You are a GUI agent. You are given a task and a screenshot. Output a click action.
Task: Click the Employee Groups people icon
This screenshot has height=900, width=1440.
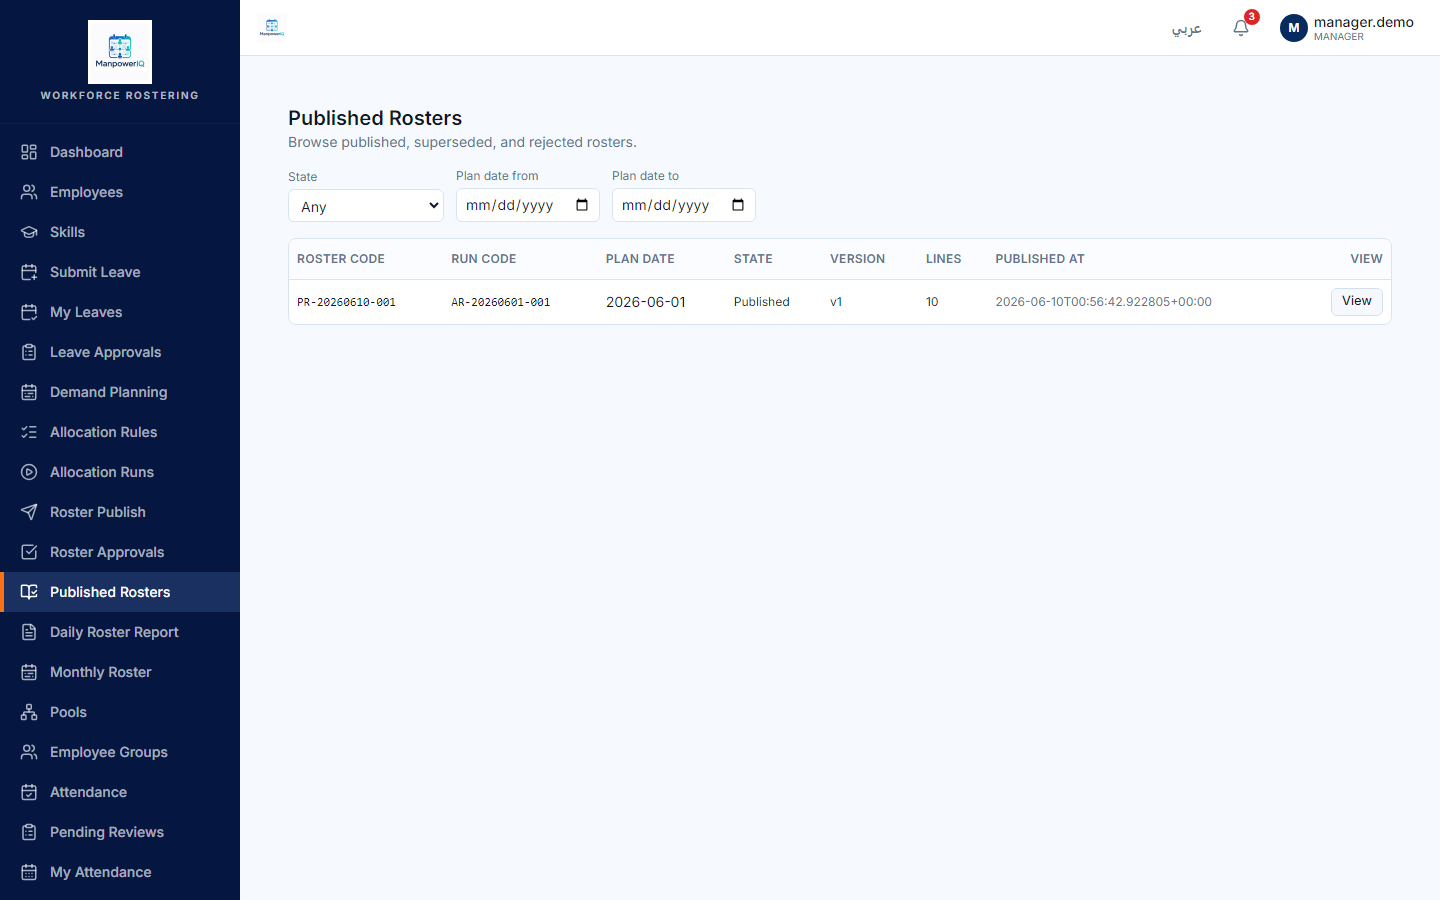coord(29,752)
